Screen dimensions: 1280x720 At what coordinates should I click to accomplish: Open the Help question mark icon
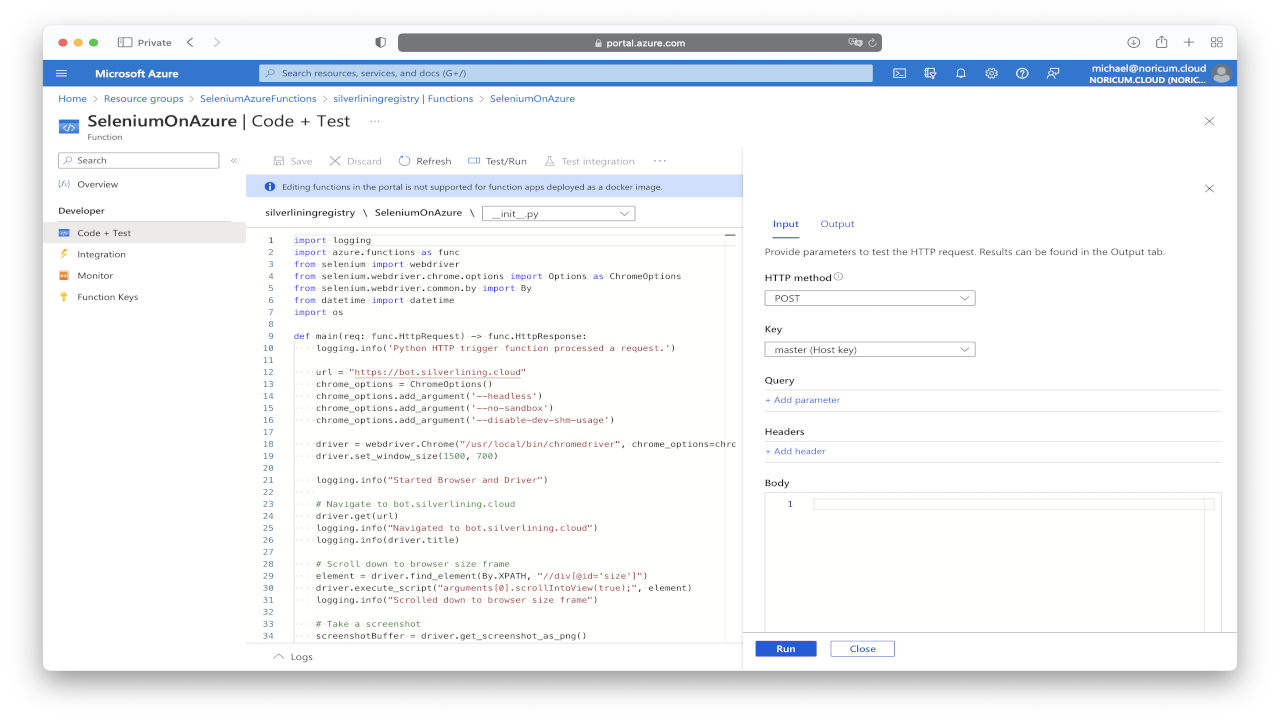[x=1022, y=73]
